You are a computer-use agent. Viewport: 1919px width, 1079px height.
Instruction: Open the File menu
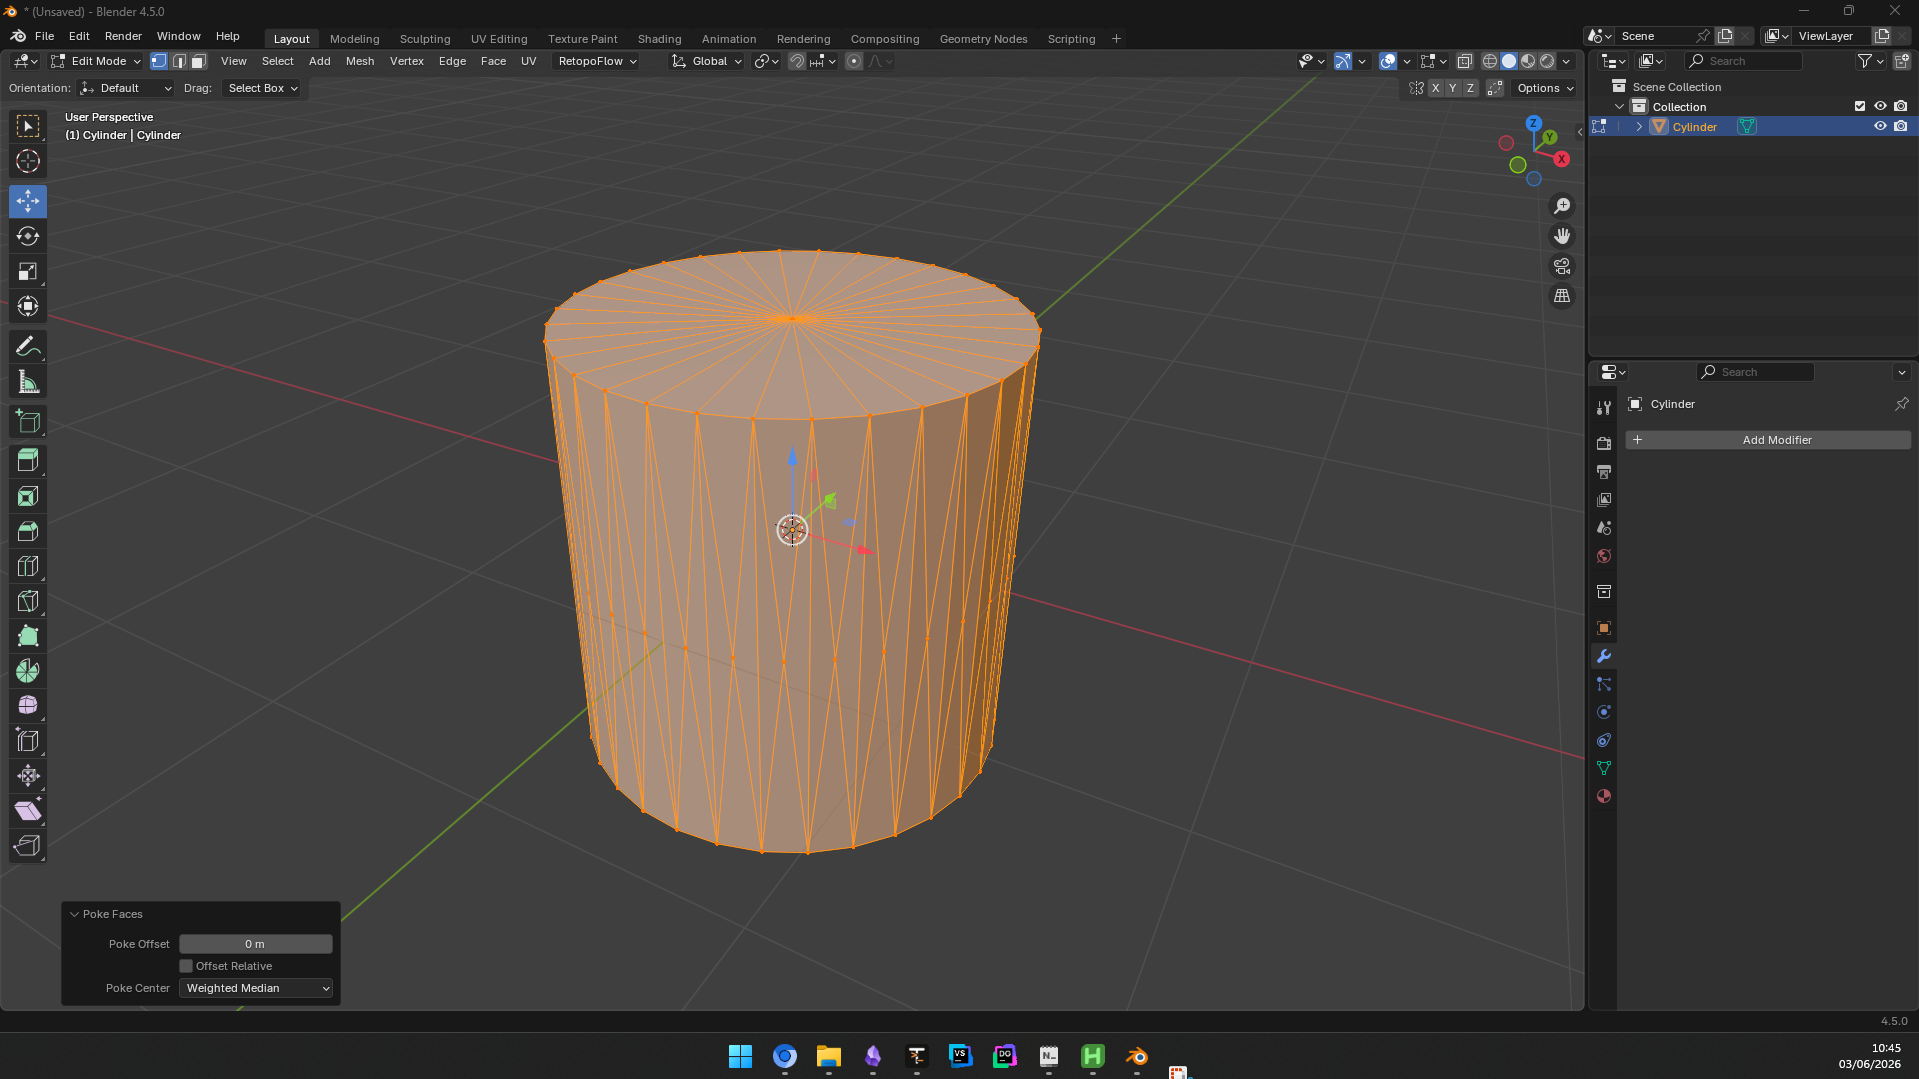44,36
